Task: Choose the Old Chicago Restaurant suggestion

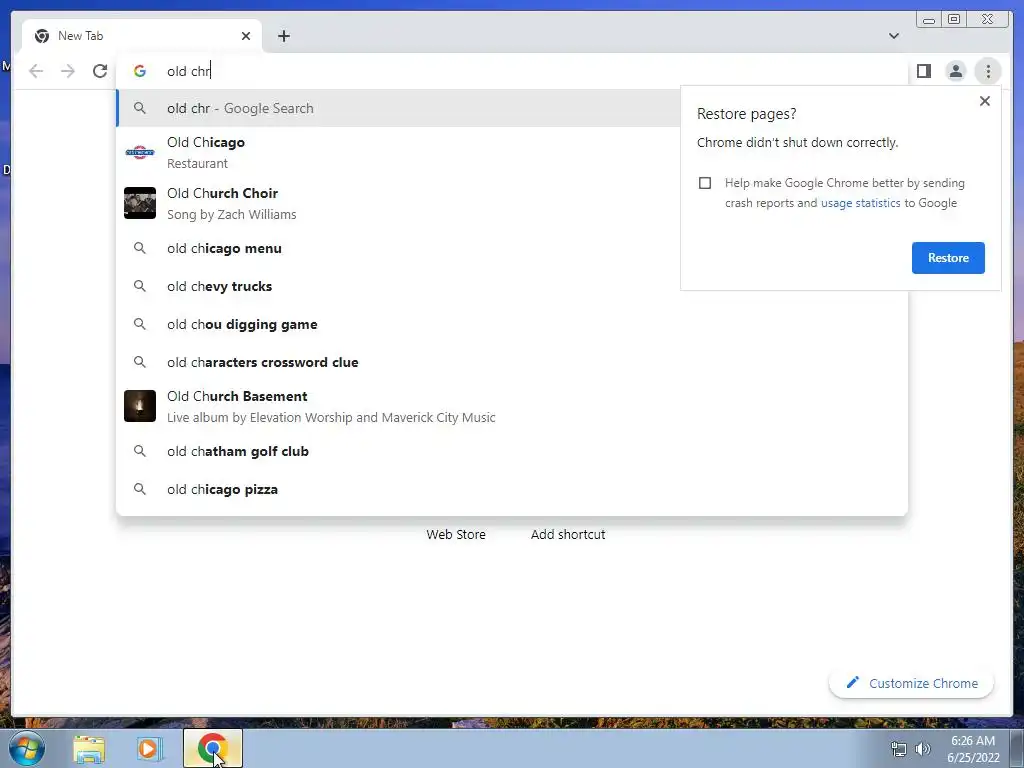Action: [398, 152]
